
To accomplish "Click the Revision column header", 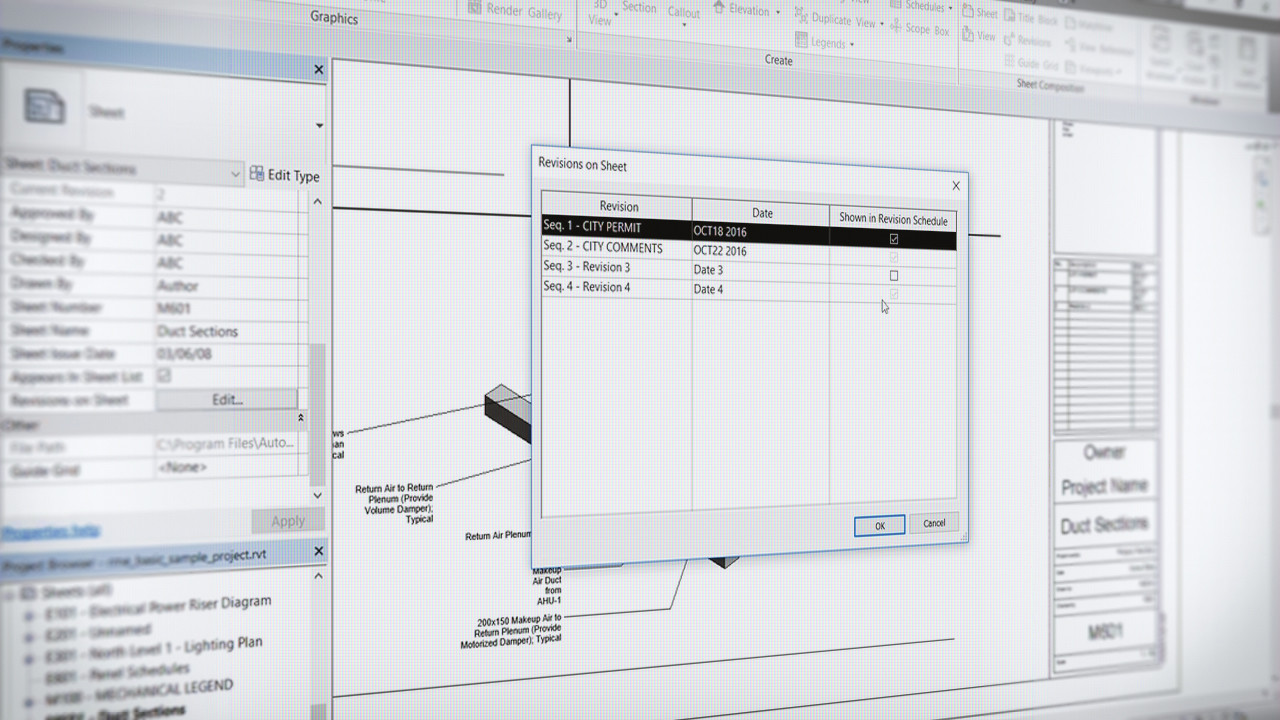I will pyautogui.click(x=618, y=206).
